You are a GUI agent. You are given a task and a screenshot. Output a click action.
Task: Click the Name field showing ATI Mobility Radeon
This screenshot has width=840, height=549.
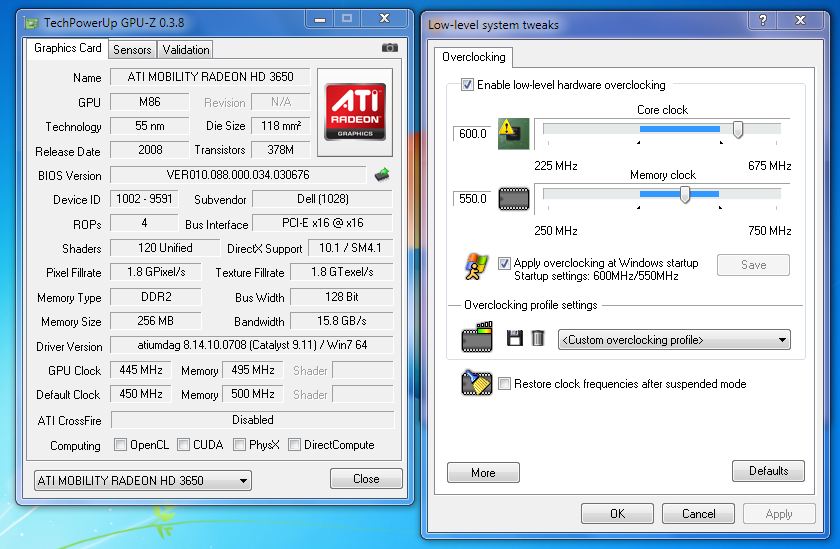tap(210, 77)
